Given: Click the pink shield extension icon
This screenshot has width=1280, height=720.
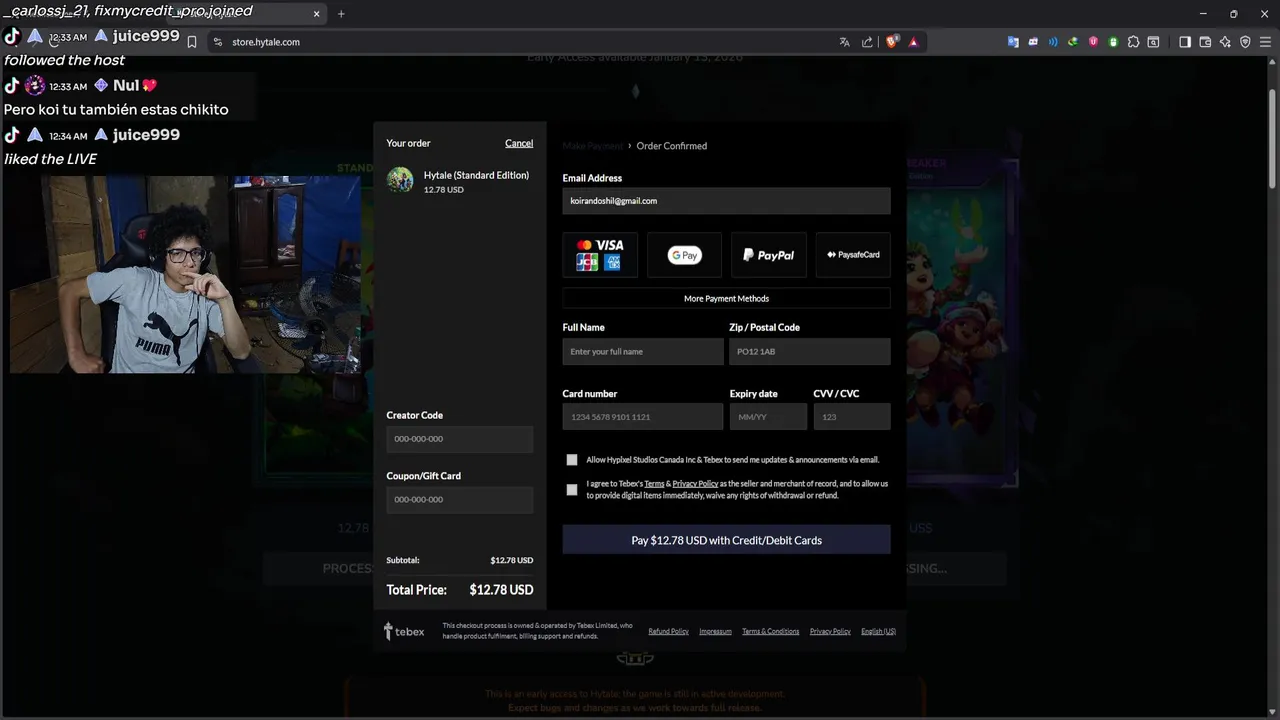Looking at the screenshot, I should pyautogui.click(x=1093, y=42).
